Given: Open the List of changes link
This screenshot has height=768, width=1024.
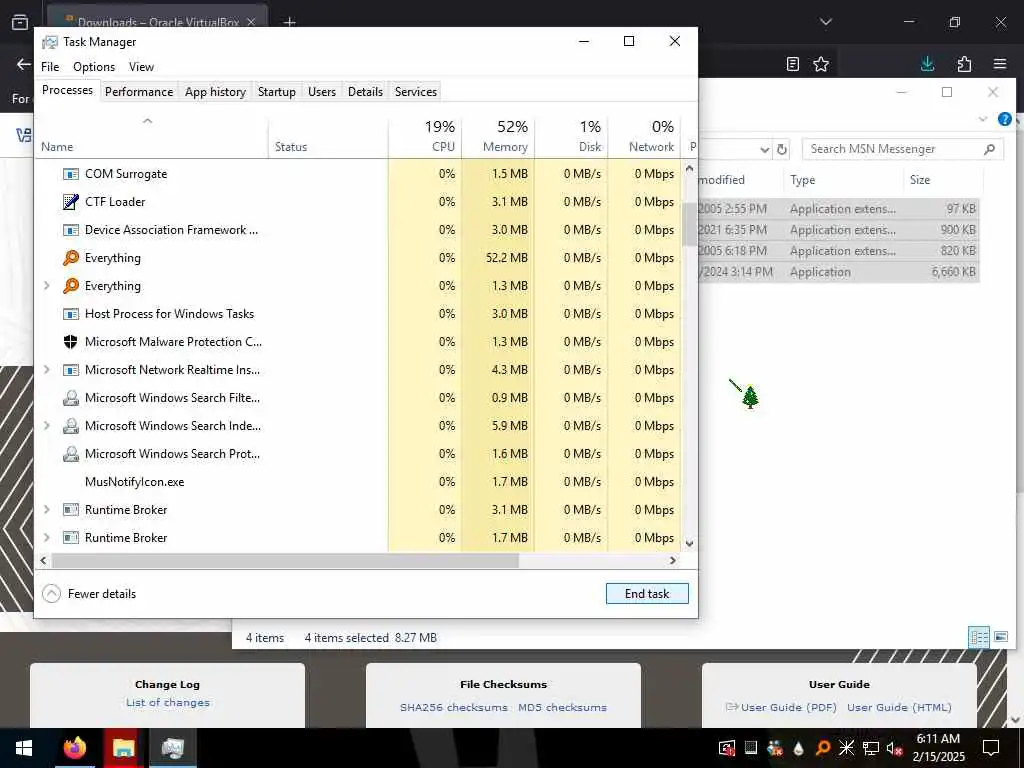Looking at the screenshot, I should (168, 703).
